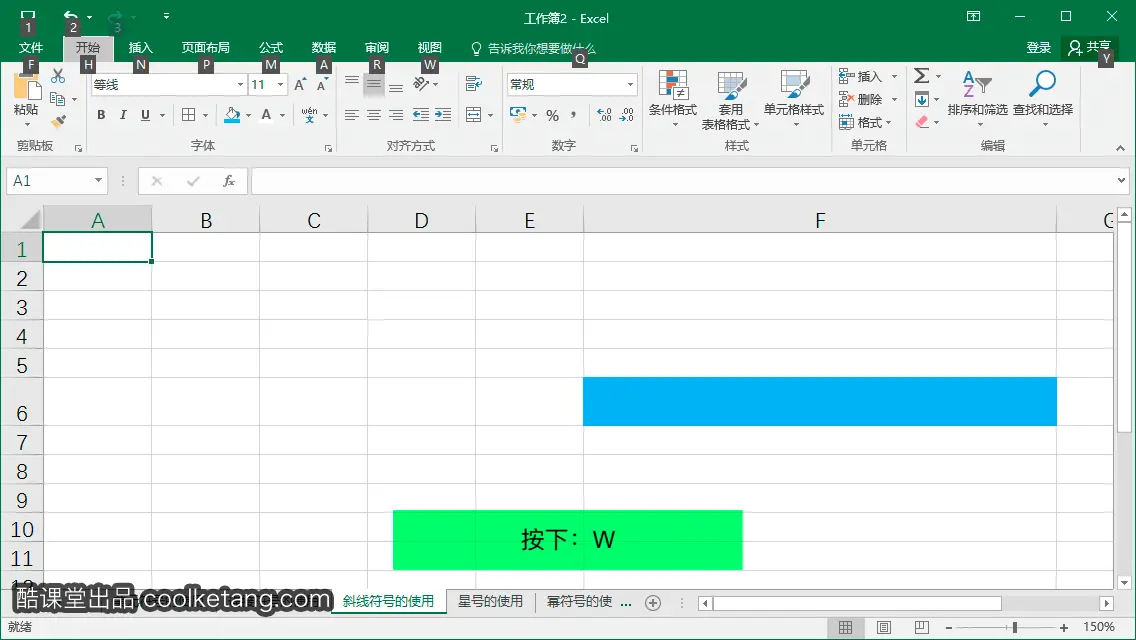The image size is (1136, 640).
Task: Toggle Italic formatting
Action: pyautogui.click(x=123, y=115)
